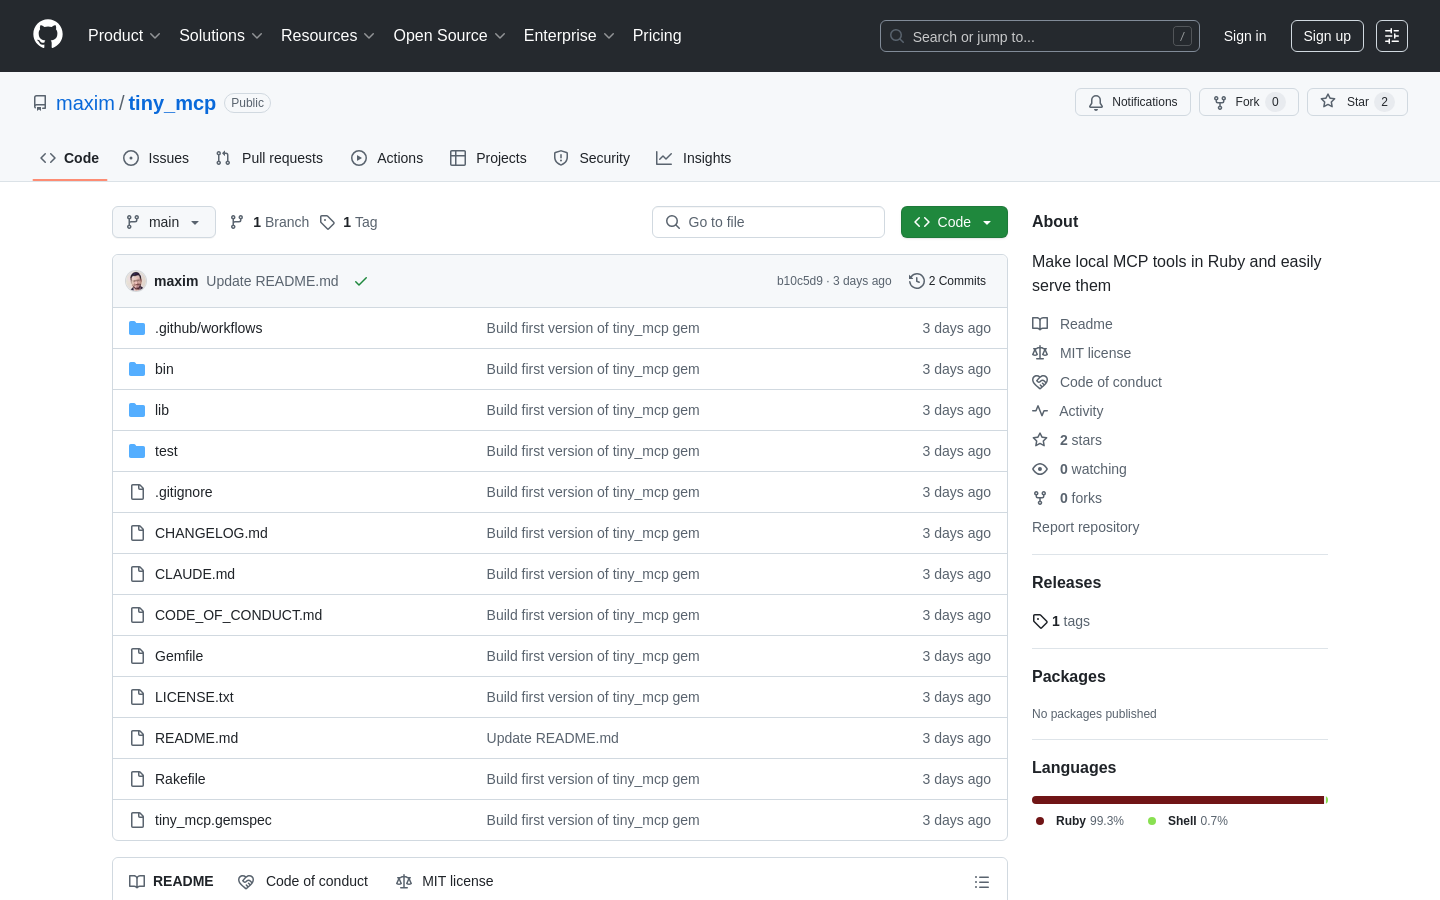Viewport: 1440px width, 900px height.
Task: Select the Code of conduct readme tab
Action: click(303, 881)
